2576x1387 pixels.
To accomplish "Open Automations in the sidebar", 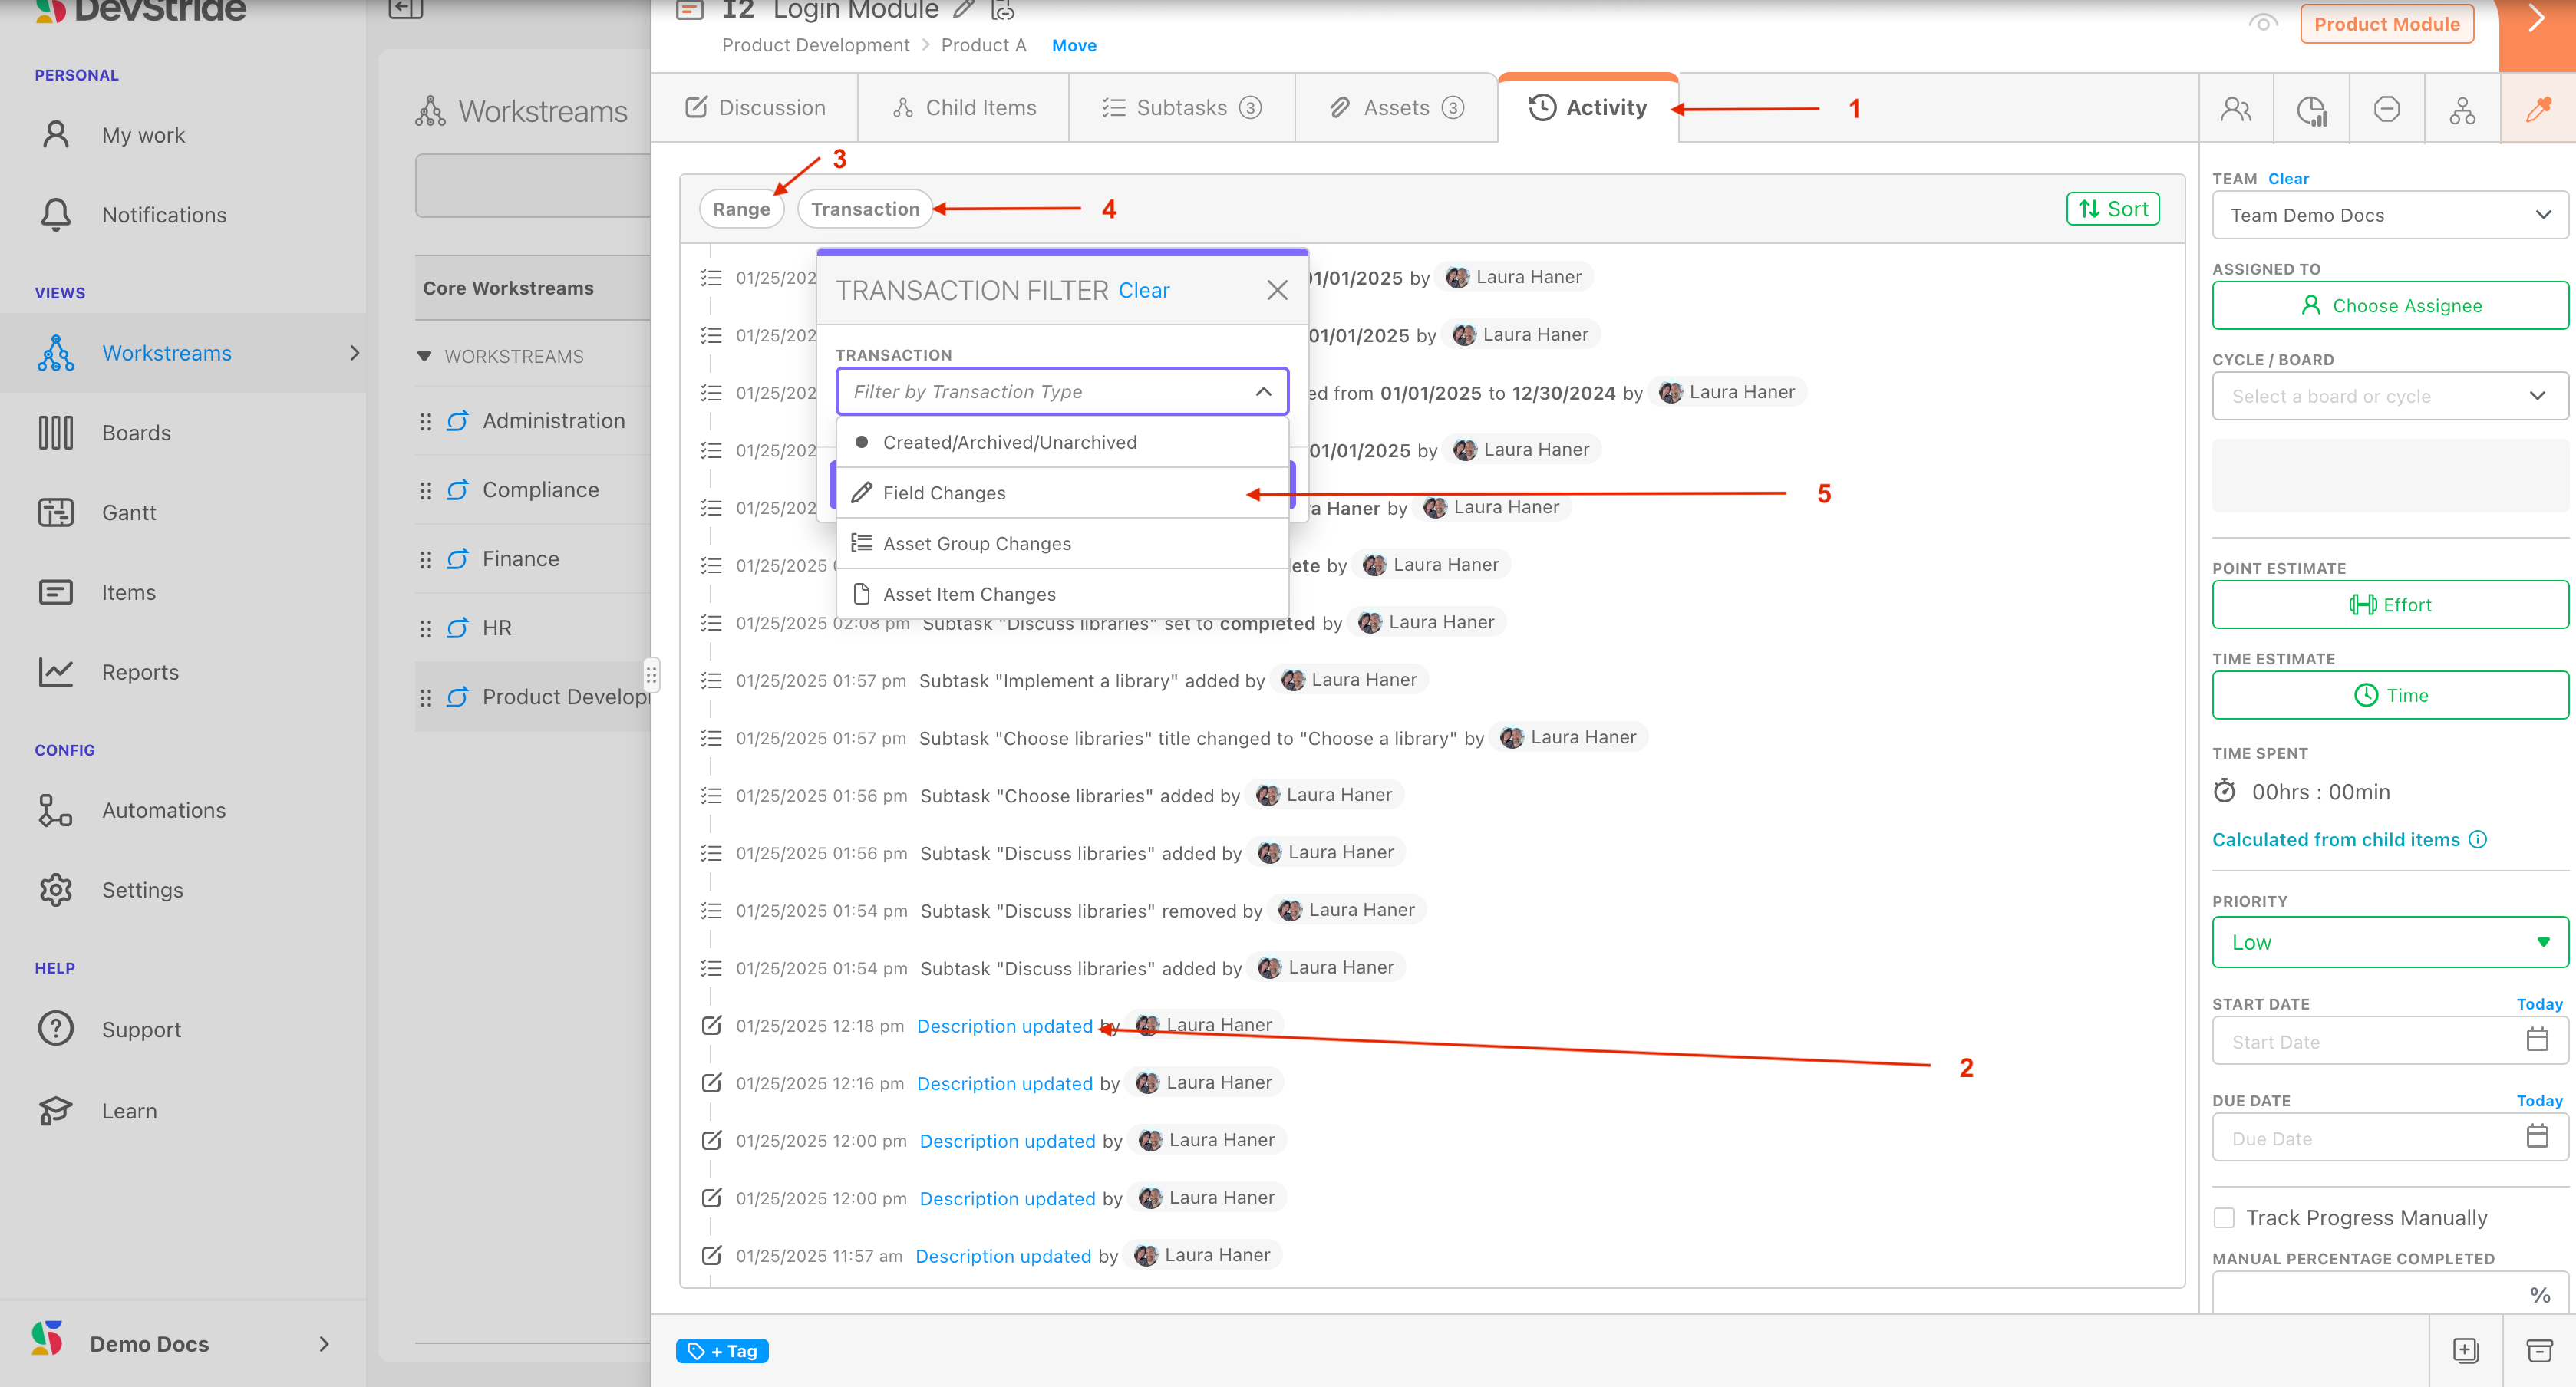I will pos(163,810).
